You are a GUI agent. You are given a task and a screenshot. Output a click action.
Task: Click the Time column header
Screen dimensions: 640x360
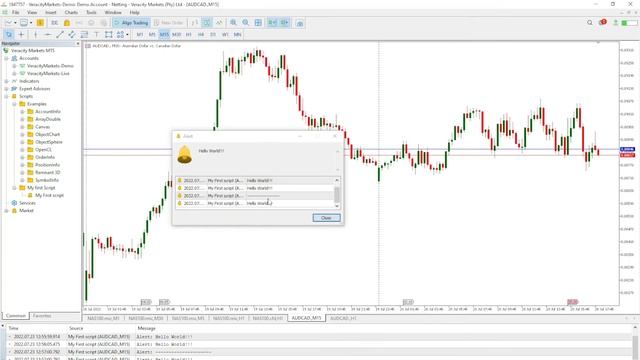point(13,328)
